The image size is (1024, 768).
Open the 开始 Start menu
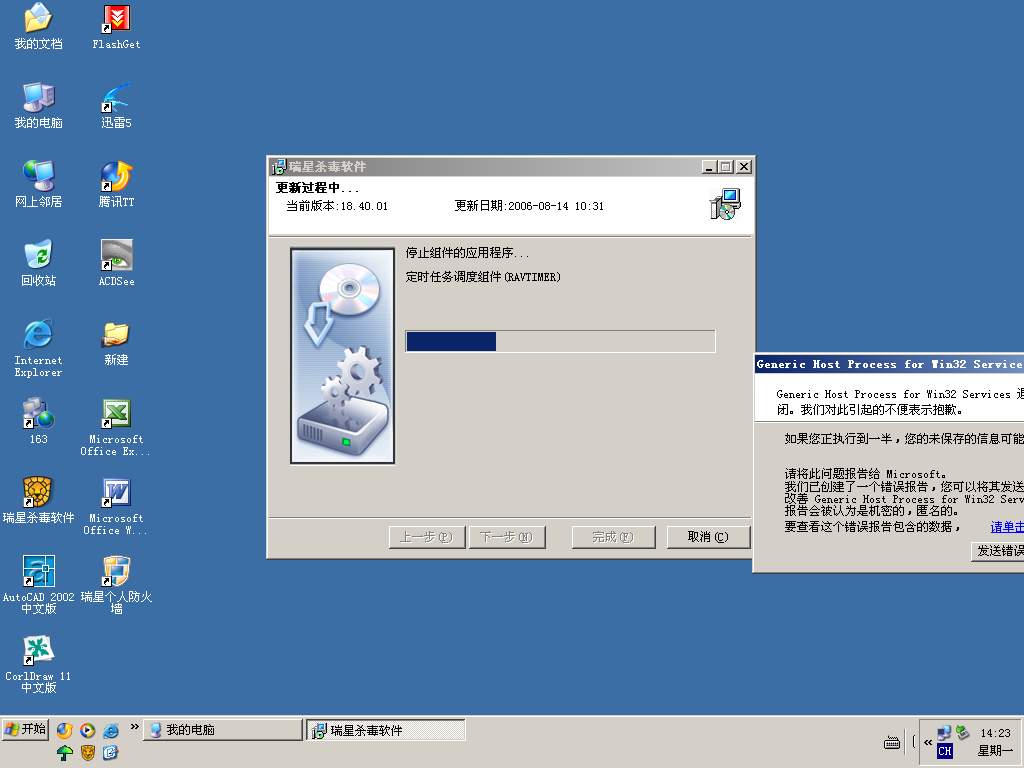pos(25,729)
